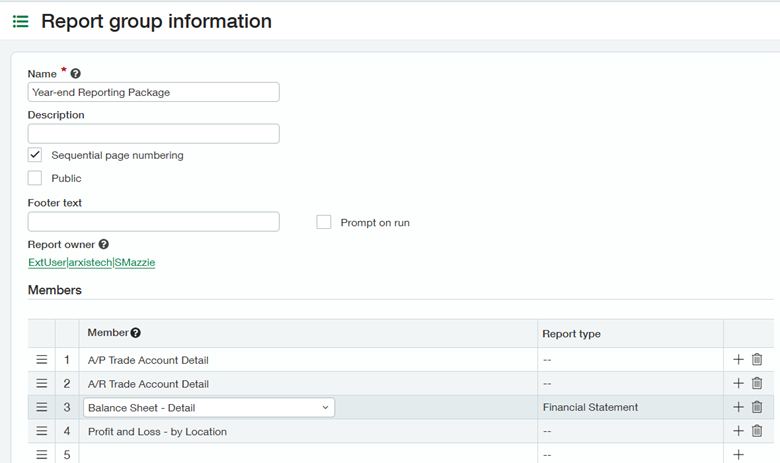Viewport: 780px width, 463px height.
Task: Click the help icon next to Name
Action: (x=76, y=74)
